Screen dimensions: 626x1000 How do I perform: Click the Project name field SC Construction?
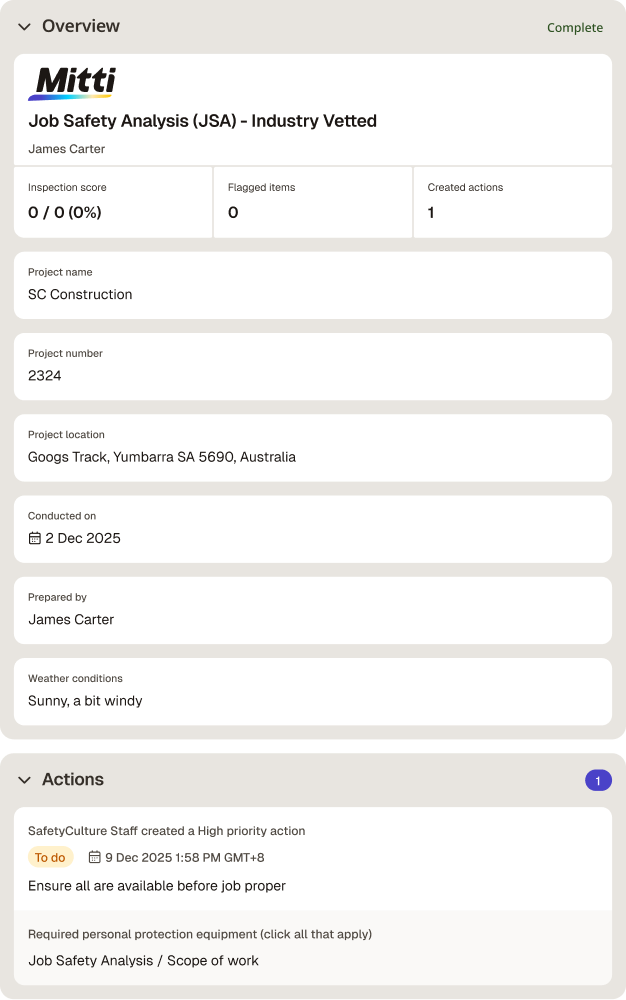tap(313, 286)
